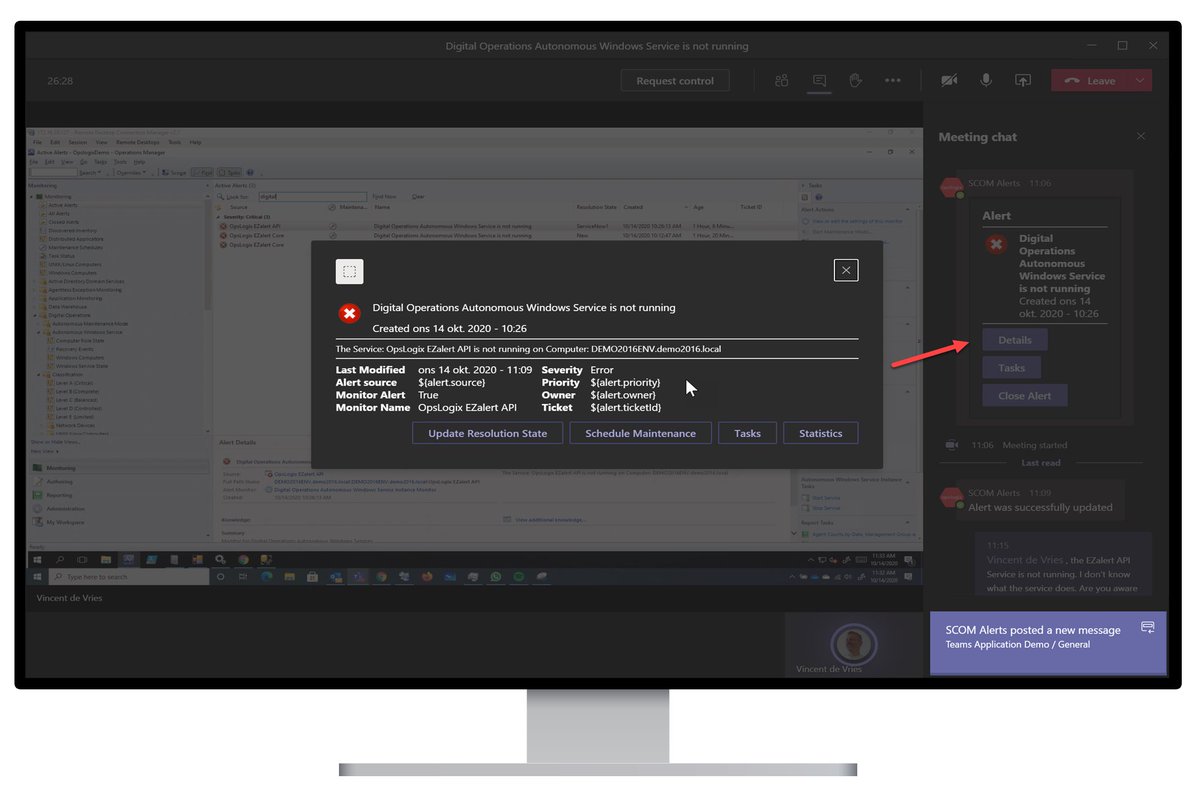The height and width of the screenshot is (790, 1200).
Task: Click the Teams icon on lower taskbar
Action: click(358, 577)
